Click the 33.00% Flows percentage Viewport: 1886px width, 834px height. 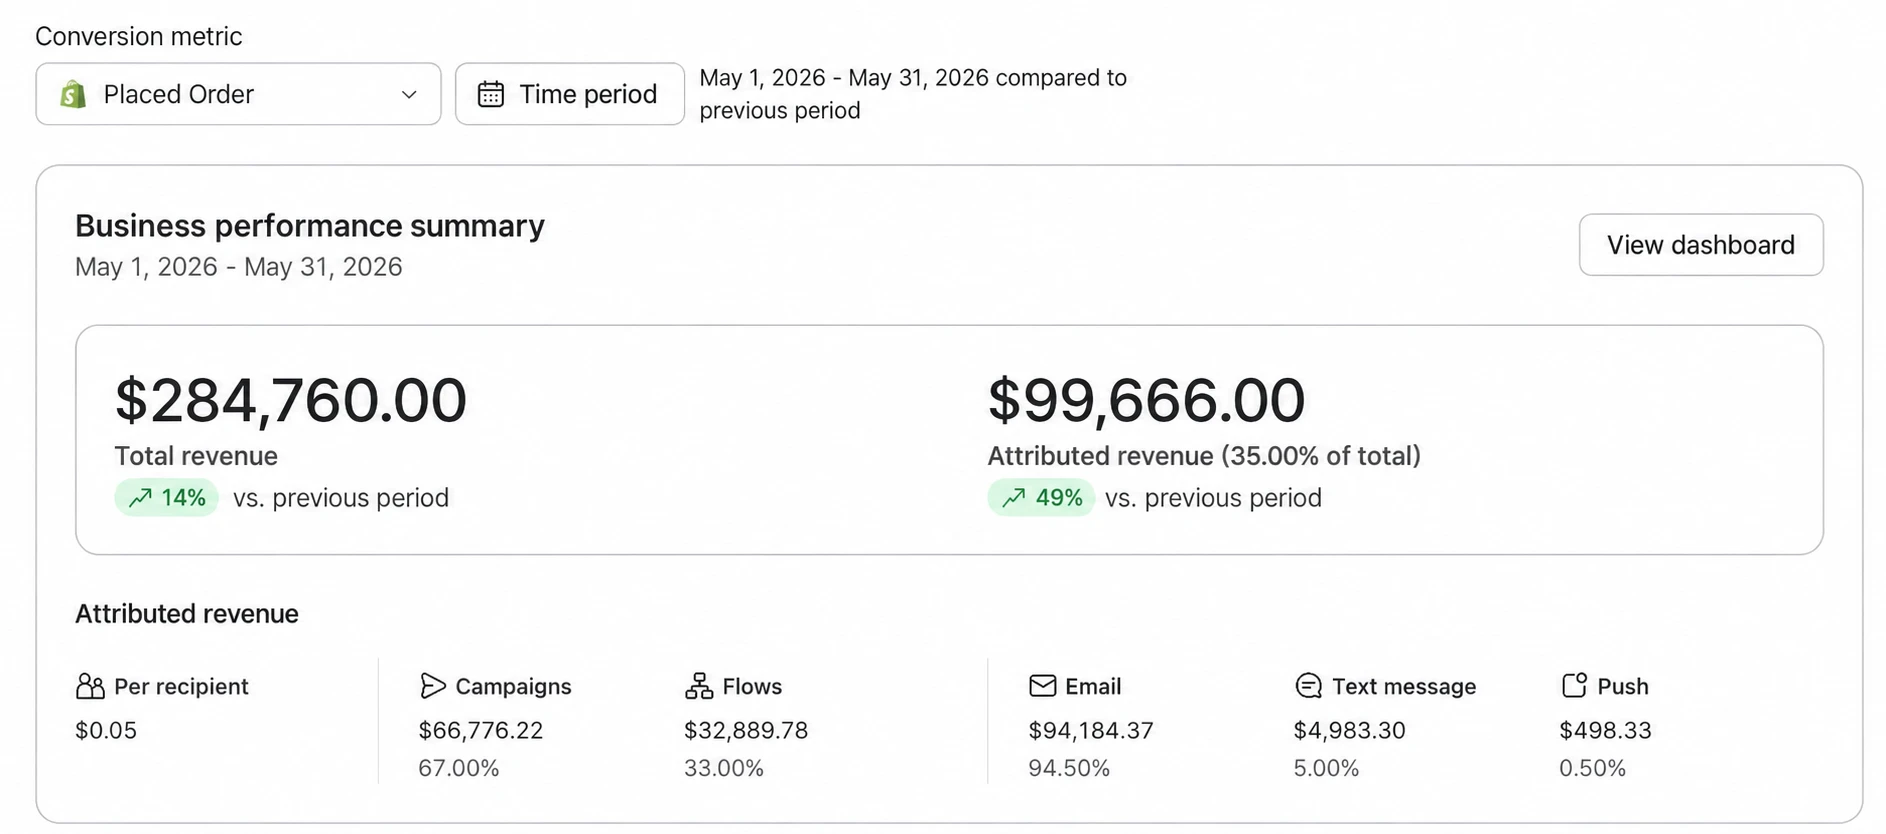(x=724, y=768)
